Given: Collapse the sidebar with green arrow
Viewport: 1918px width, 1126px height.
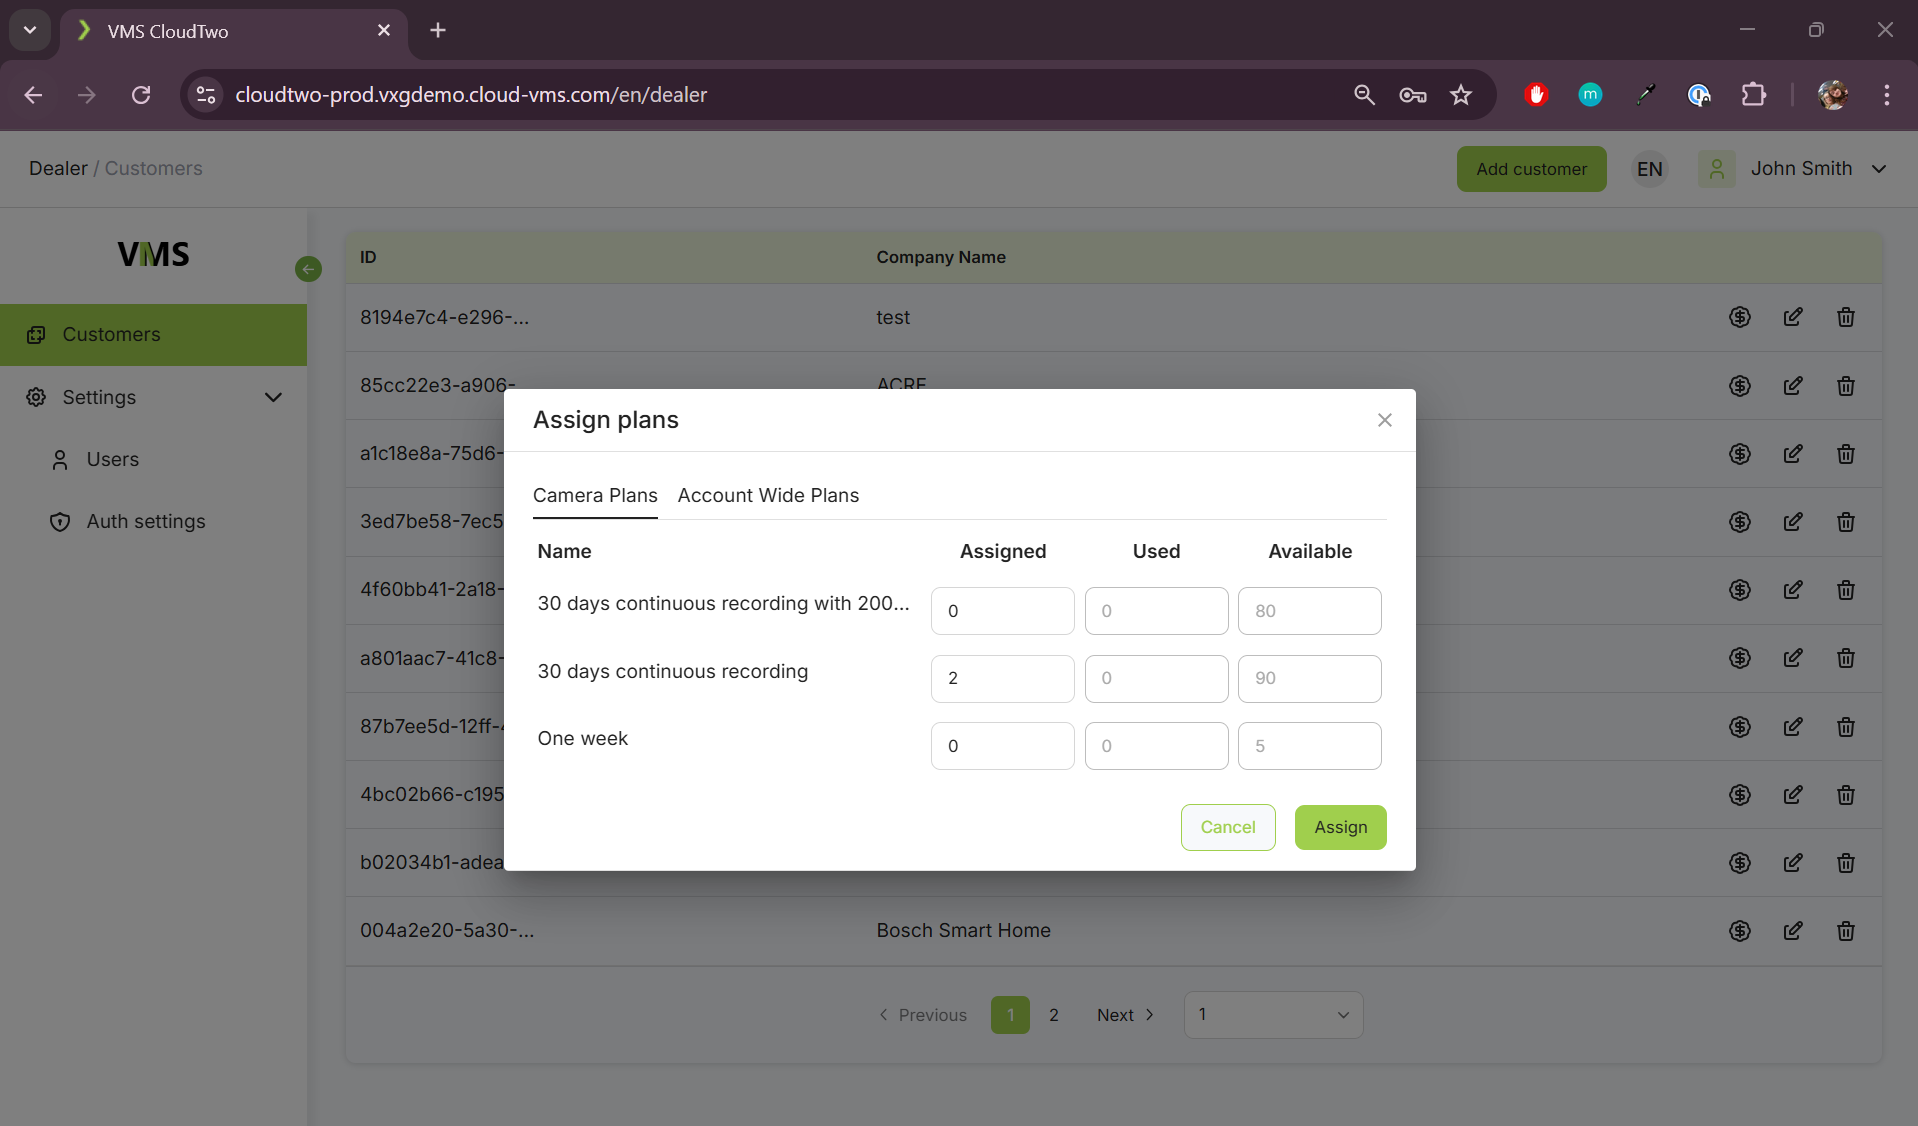Looking at the screenshot, I should click(x=308, y=269).
